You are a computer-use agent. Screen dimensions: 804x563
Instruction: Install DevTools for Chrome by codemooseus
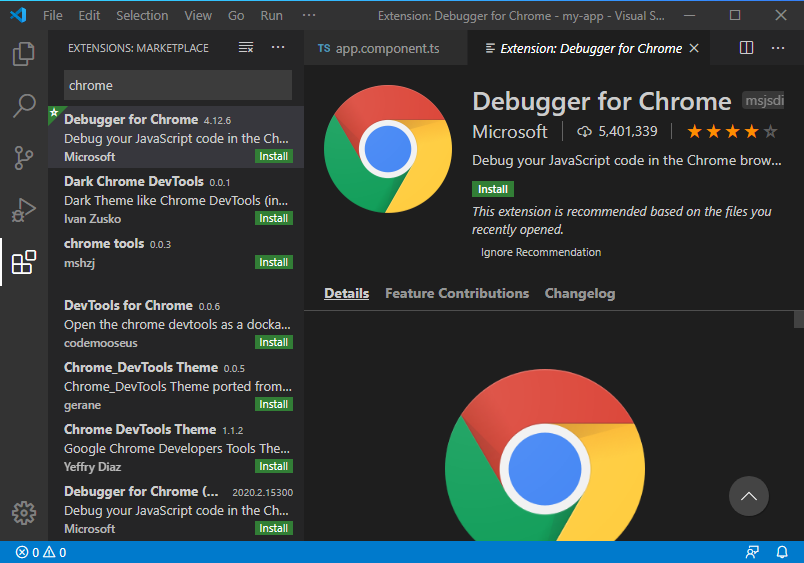click(x=274, y=342)
